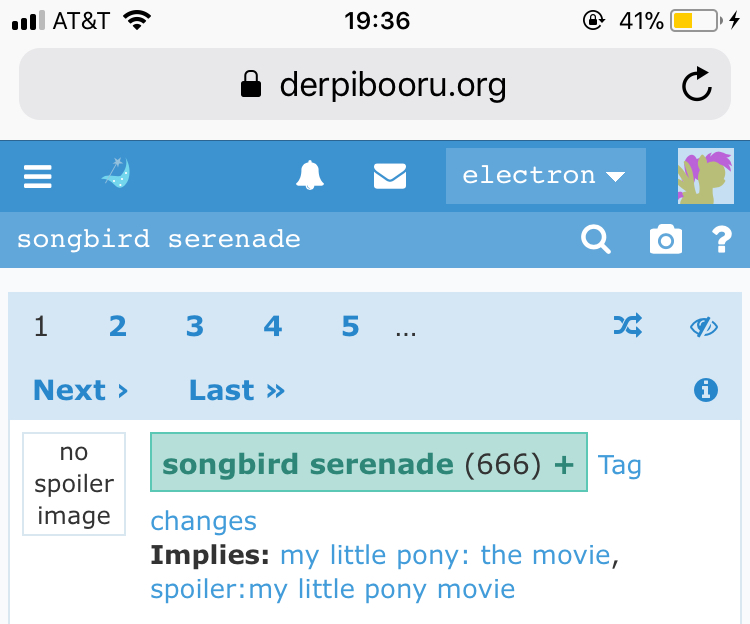Open reverse image search camera icon
Screen dimensions: 750x624
coord(666,239)
